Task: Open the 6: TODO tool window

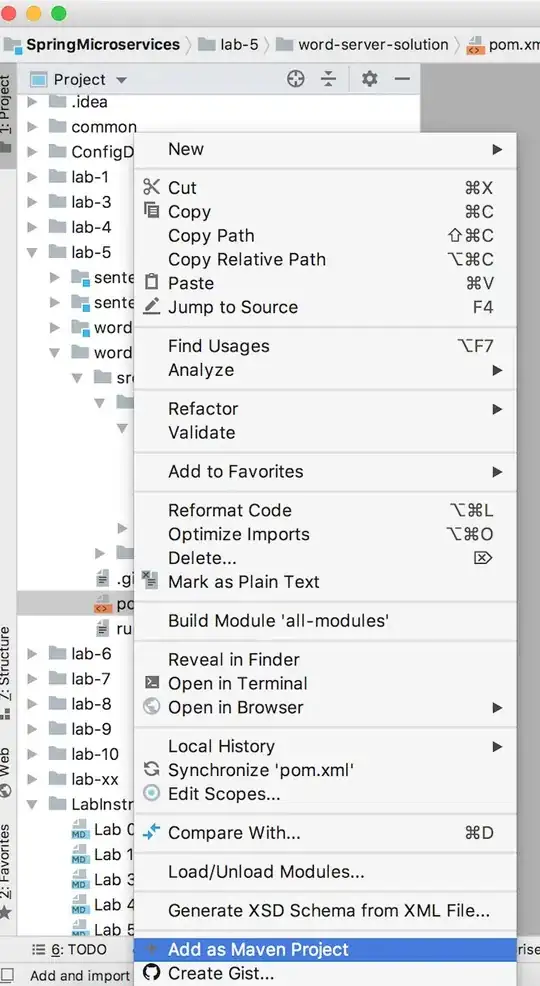Action: click(x=70, y=950)
